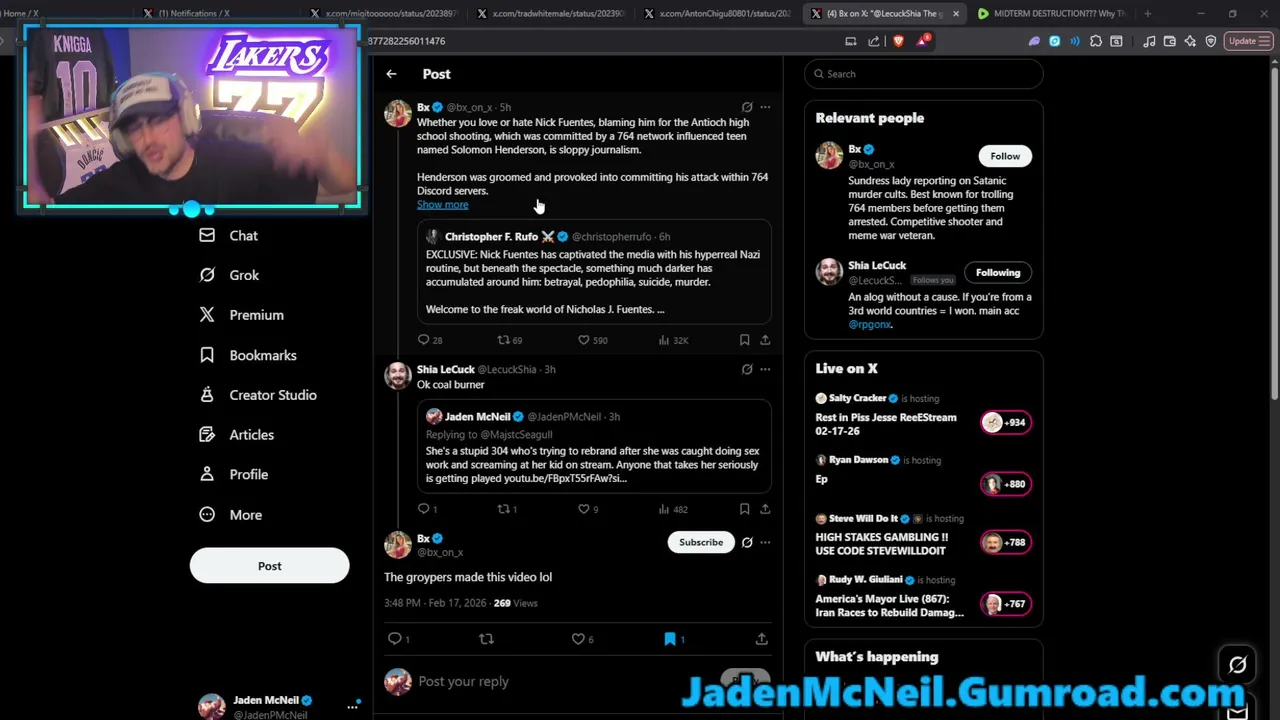Screen dimensions: 1280x720
Task: Toggle the blue bookmark on main post
Action: [670, 638]
